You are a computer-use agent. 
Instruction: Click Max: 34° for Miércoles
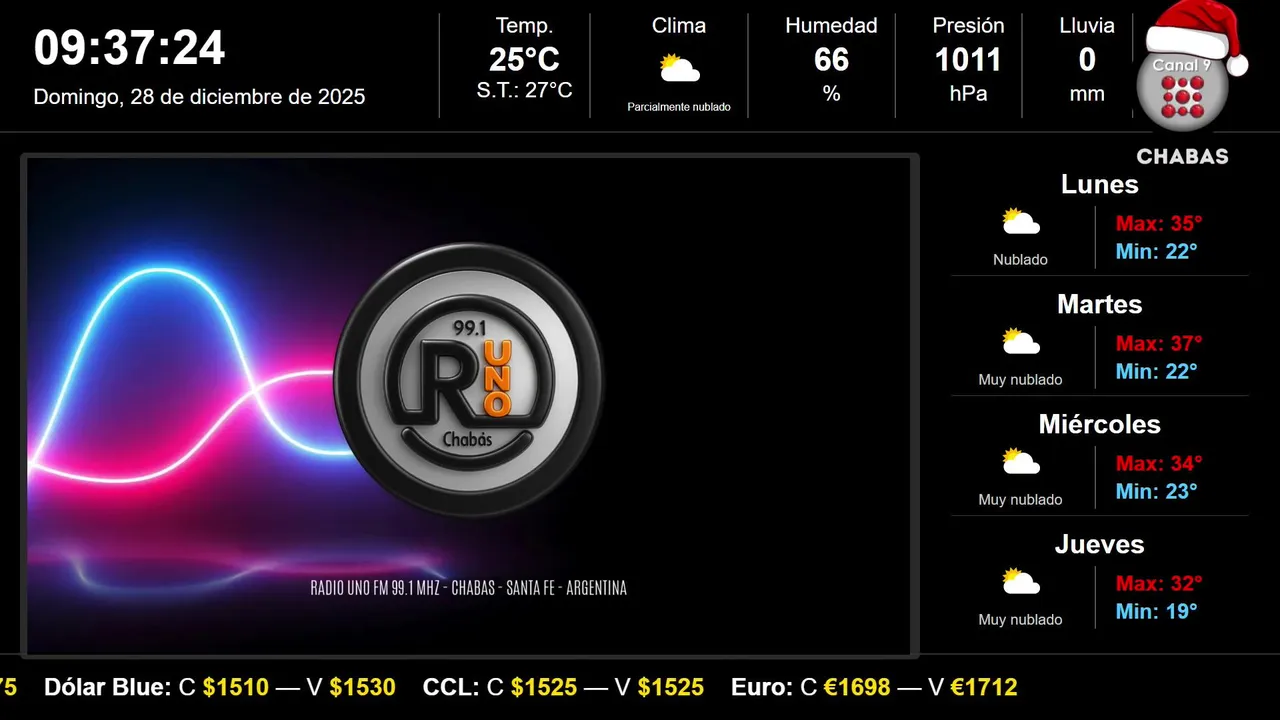1159,464
